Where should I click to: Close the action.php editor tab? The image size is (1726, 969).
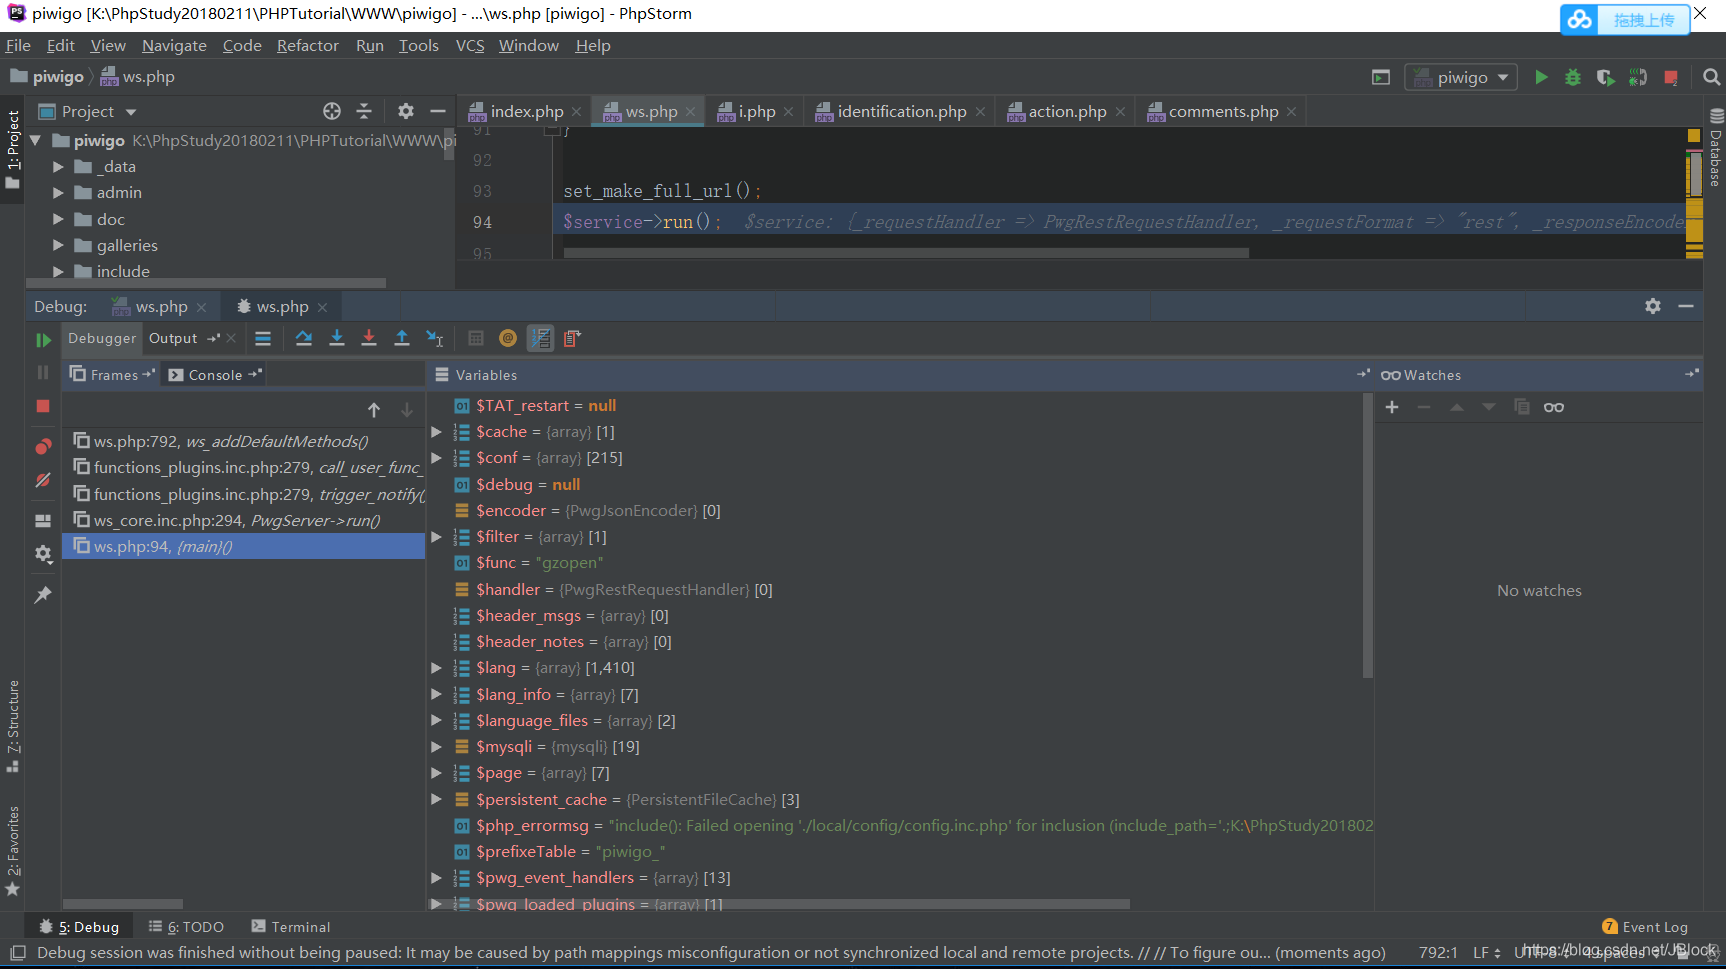(x=1120, y=112)
